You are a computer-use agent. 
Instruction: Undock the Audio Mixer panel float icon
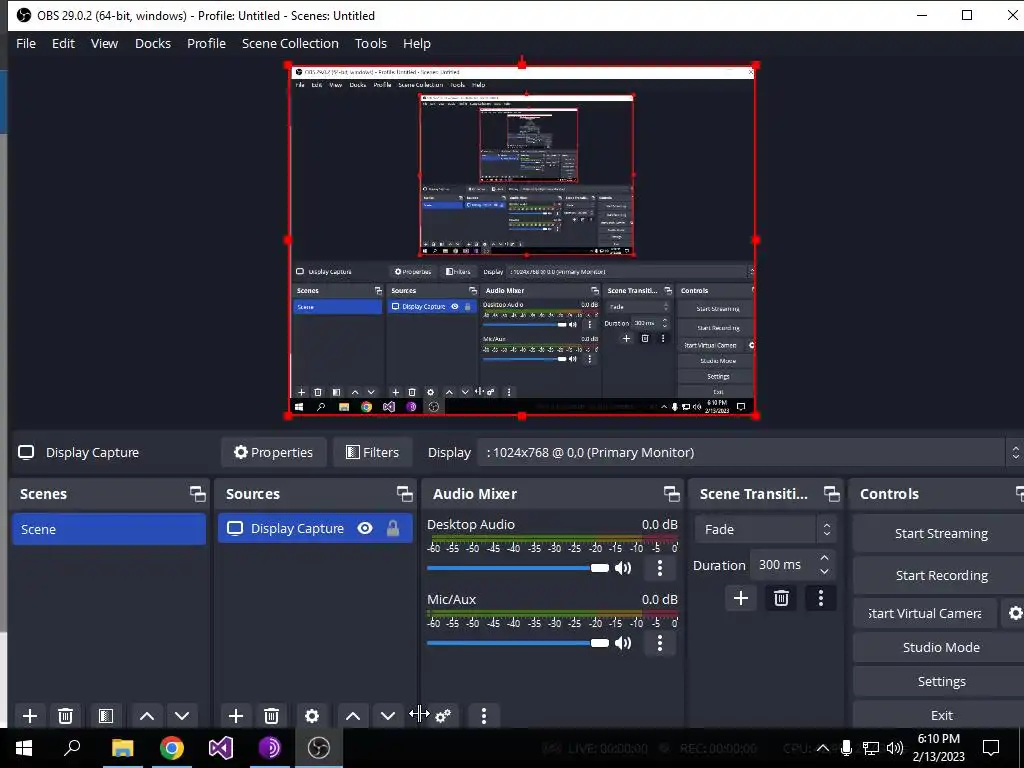(x=671, y=494)
